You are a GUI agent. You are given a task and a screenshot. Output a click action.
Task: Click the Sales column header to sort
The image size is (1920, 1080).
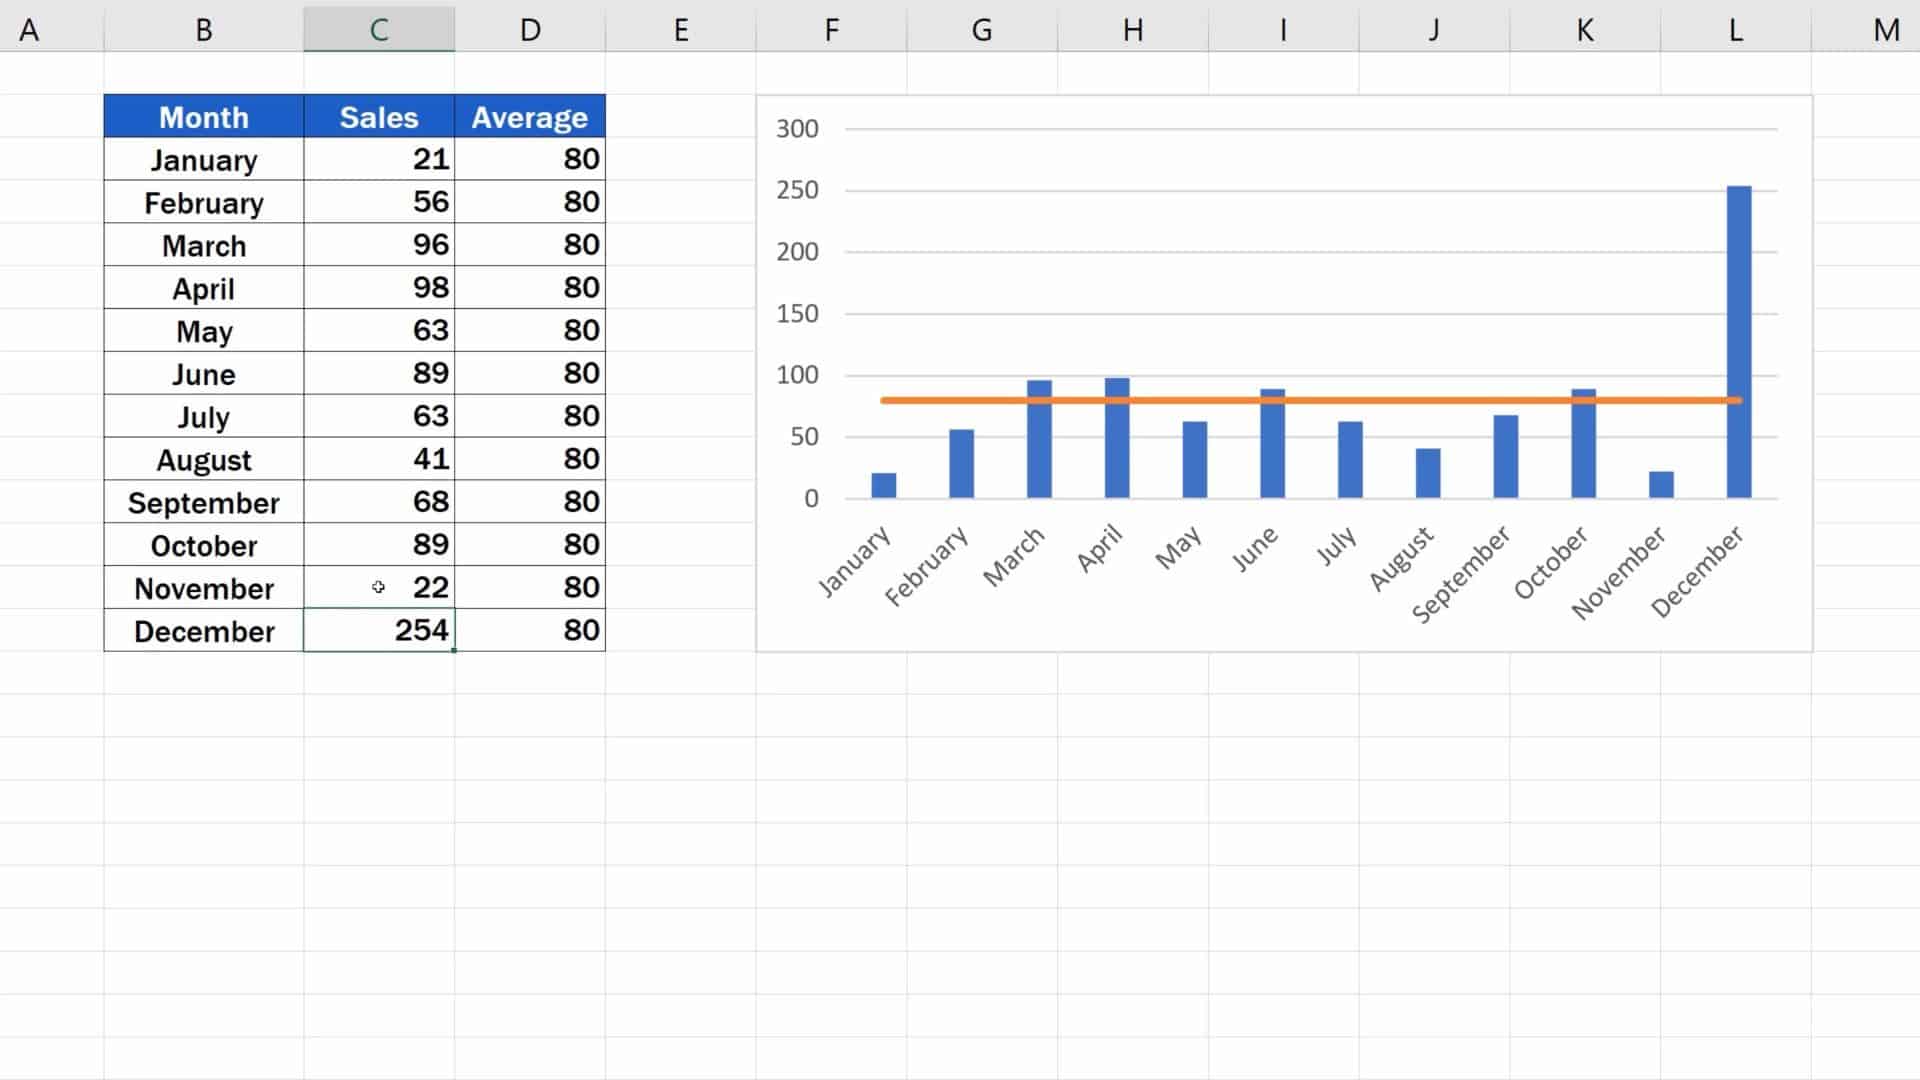coord(378,117)
